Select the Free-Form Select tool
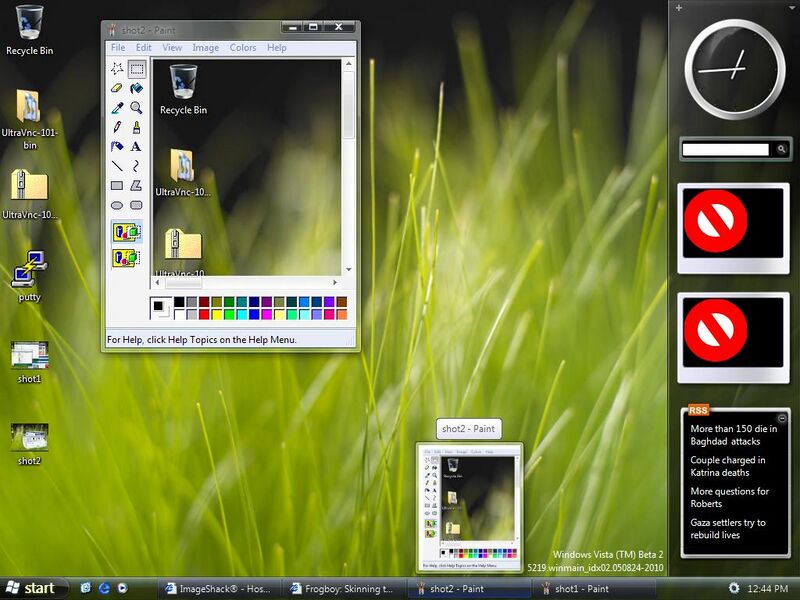Screen dimensions: 800x600 [117, 69]
